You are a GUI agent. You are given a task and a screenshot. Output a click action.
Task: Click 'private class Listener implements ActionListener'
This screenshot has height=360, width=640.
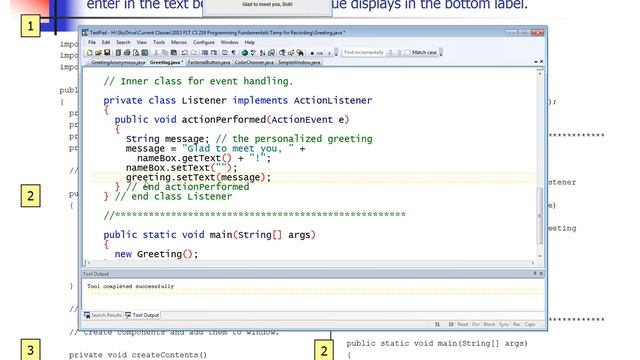(x=238, y=100)
